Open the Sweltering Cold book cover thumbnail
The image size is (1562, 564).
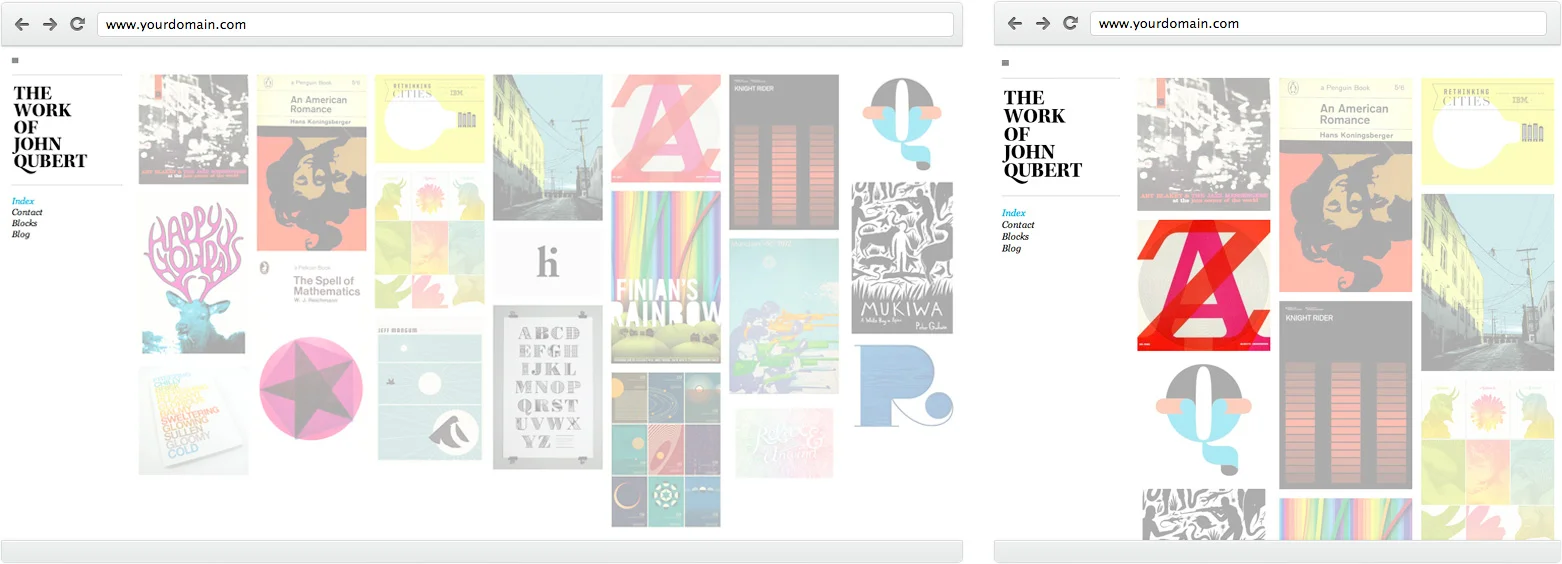click(x=194, y=420)
